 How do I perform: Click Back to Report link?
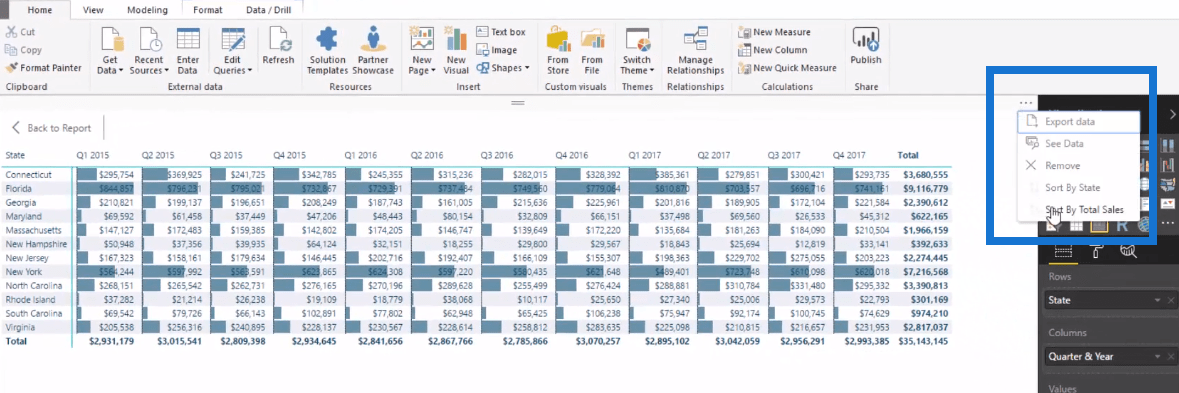[51, 128]
